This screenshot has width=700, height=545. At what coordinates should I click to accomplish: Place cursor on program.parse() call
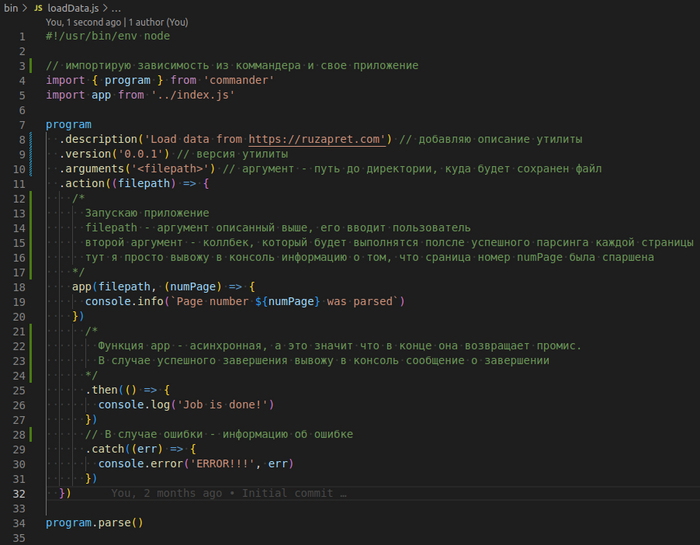[94, 523]
